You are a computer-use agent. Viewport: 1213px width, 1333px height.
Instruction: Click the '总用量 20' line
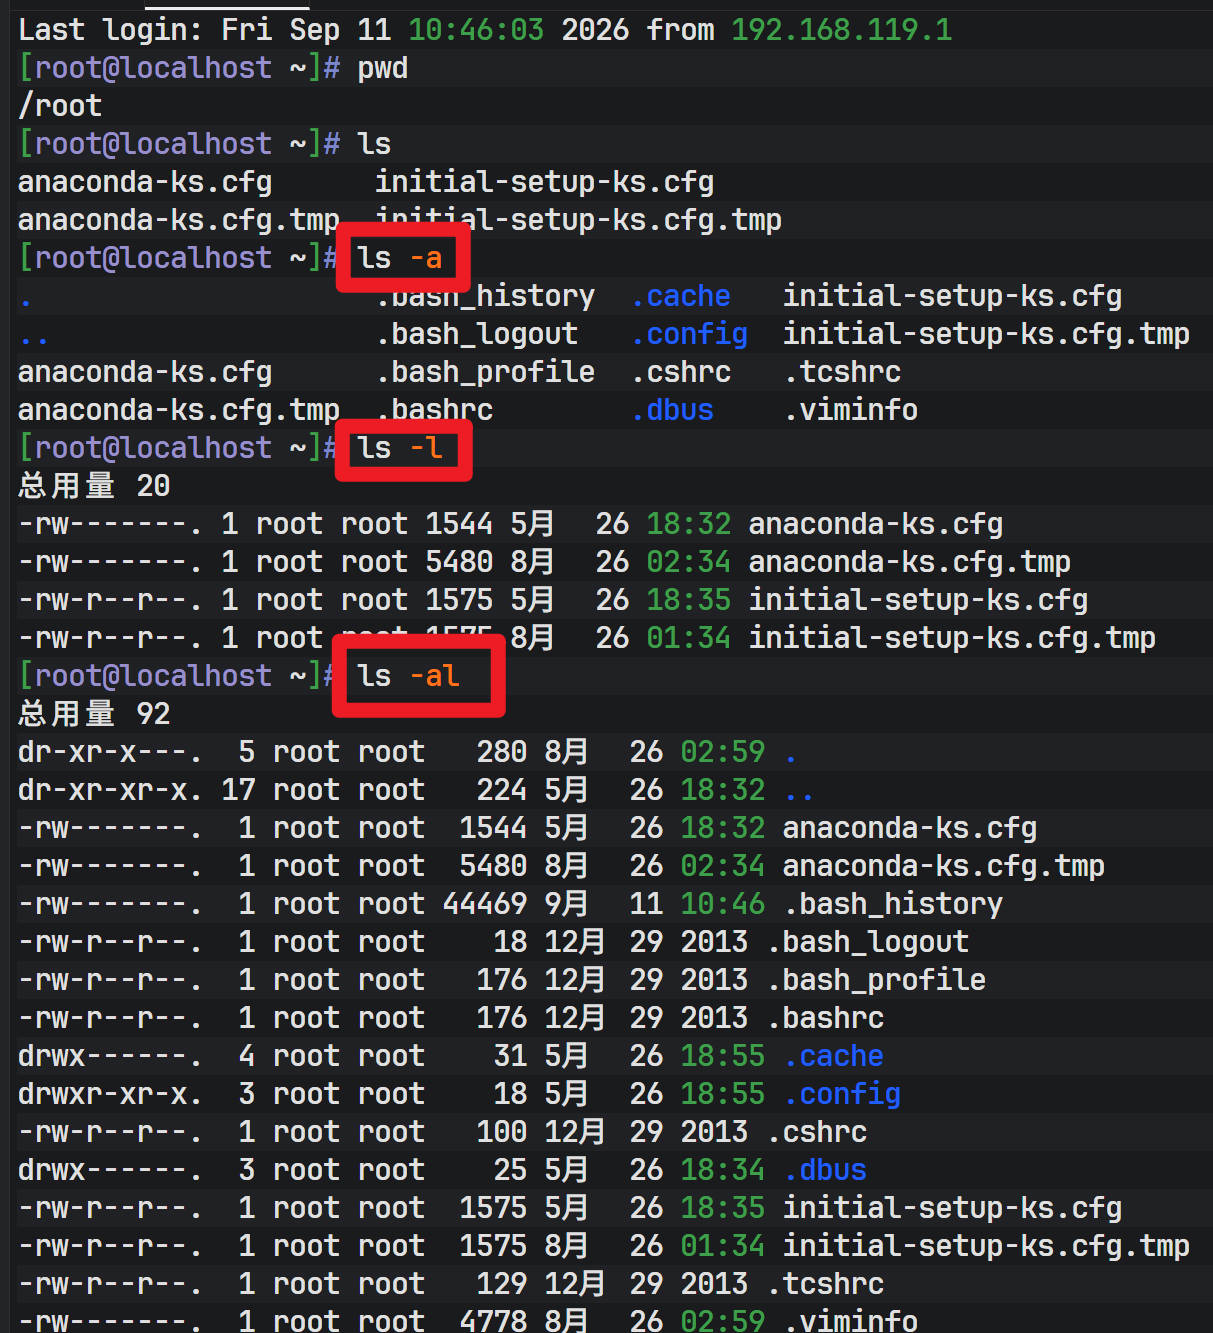[94, 486]
